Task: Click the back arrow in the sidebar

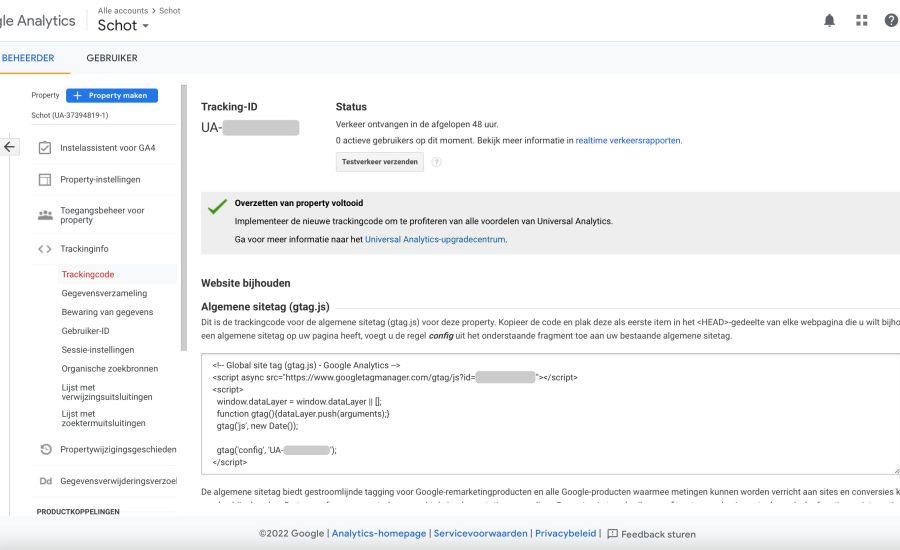Action: [10, 147]
